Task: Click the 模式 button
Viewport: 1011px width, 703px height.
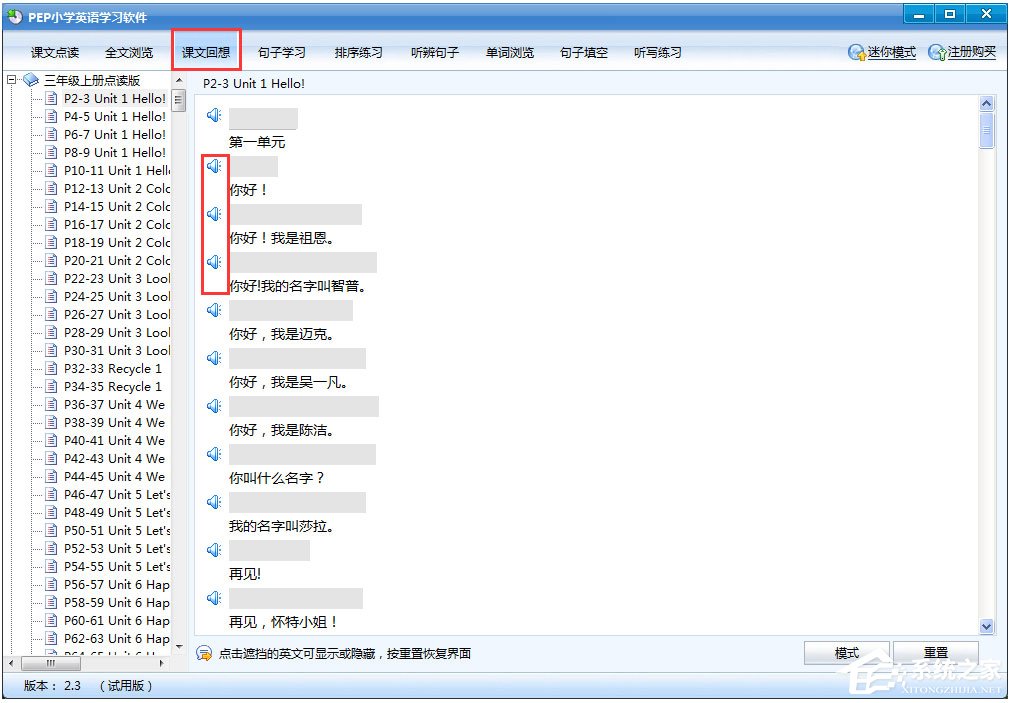Action: 847,651
